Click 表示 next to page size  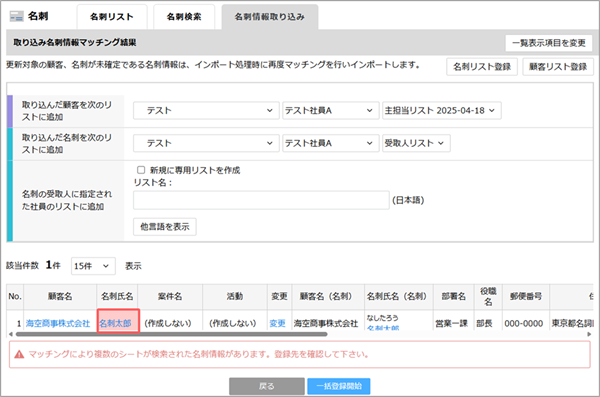coord(133,266)
